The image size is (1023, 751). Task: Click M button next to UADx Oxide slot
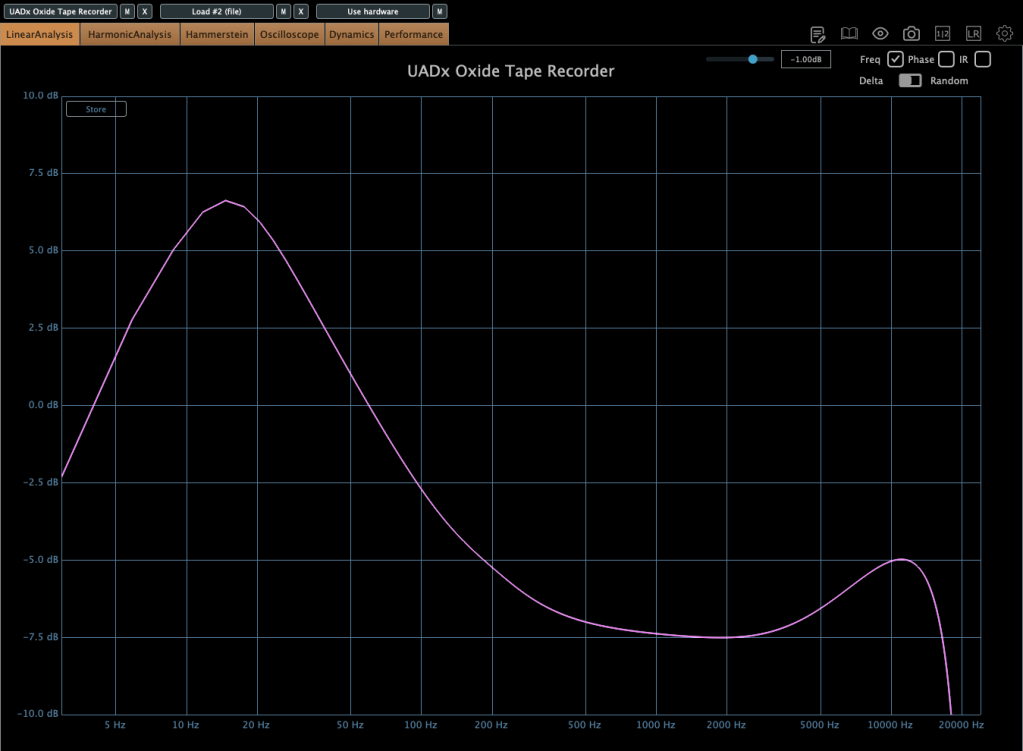[127, 12]
